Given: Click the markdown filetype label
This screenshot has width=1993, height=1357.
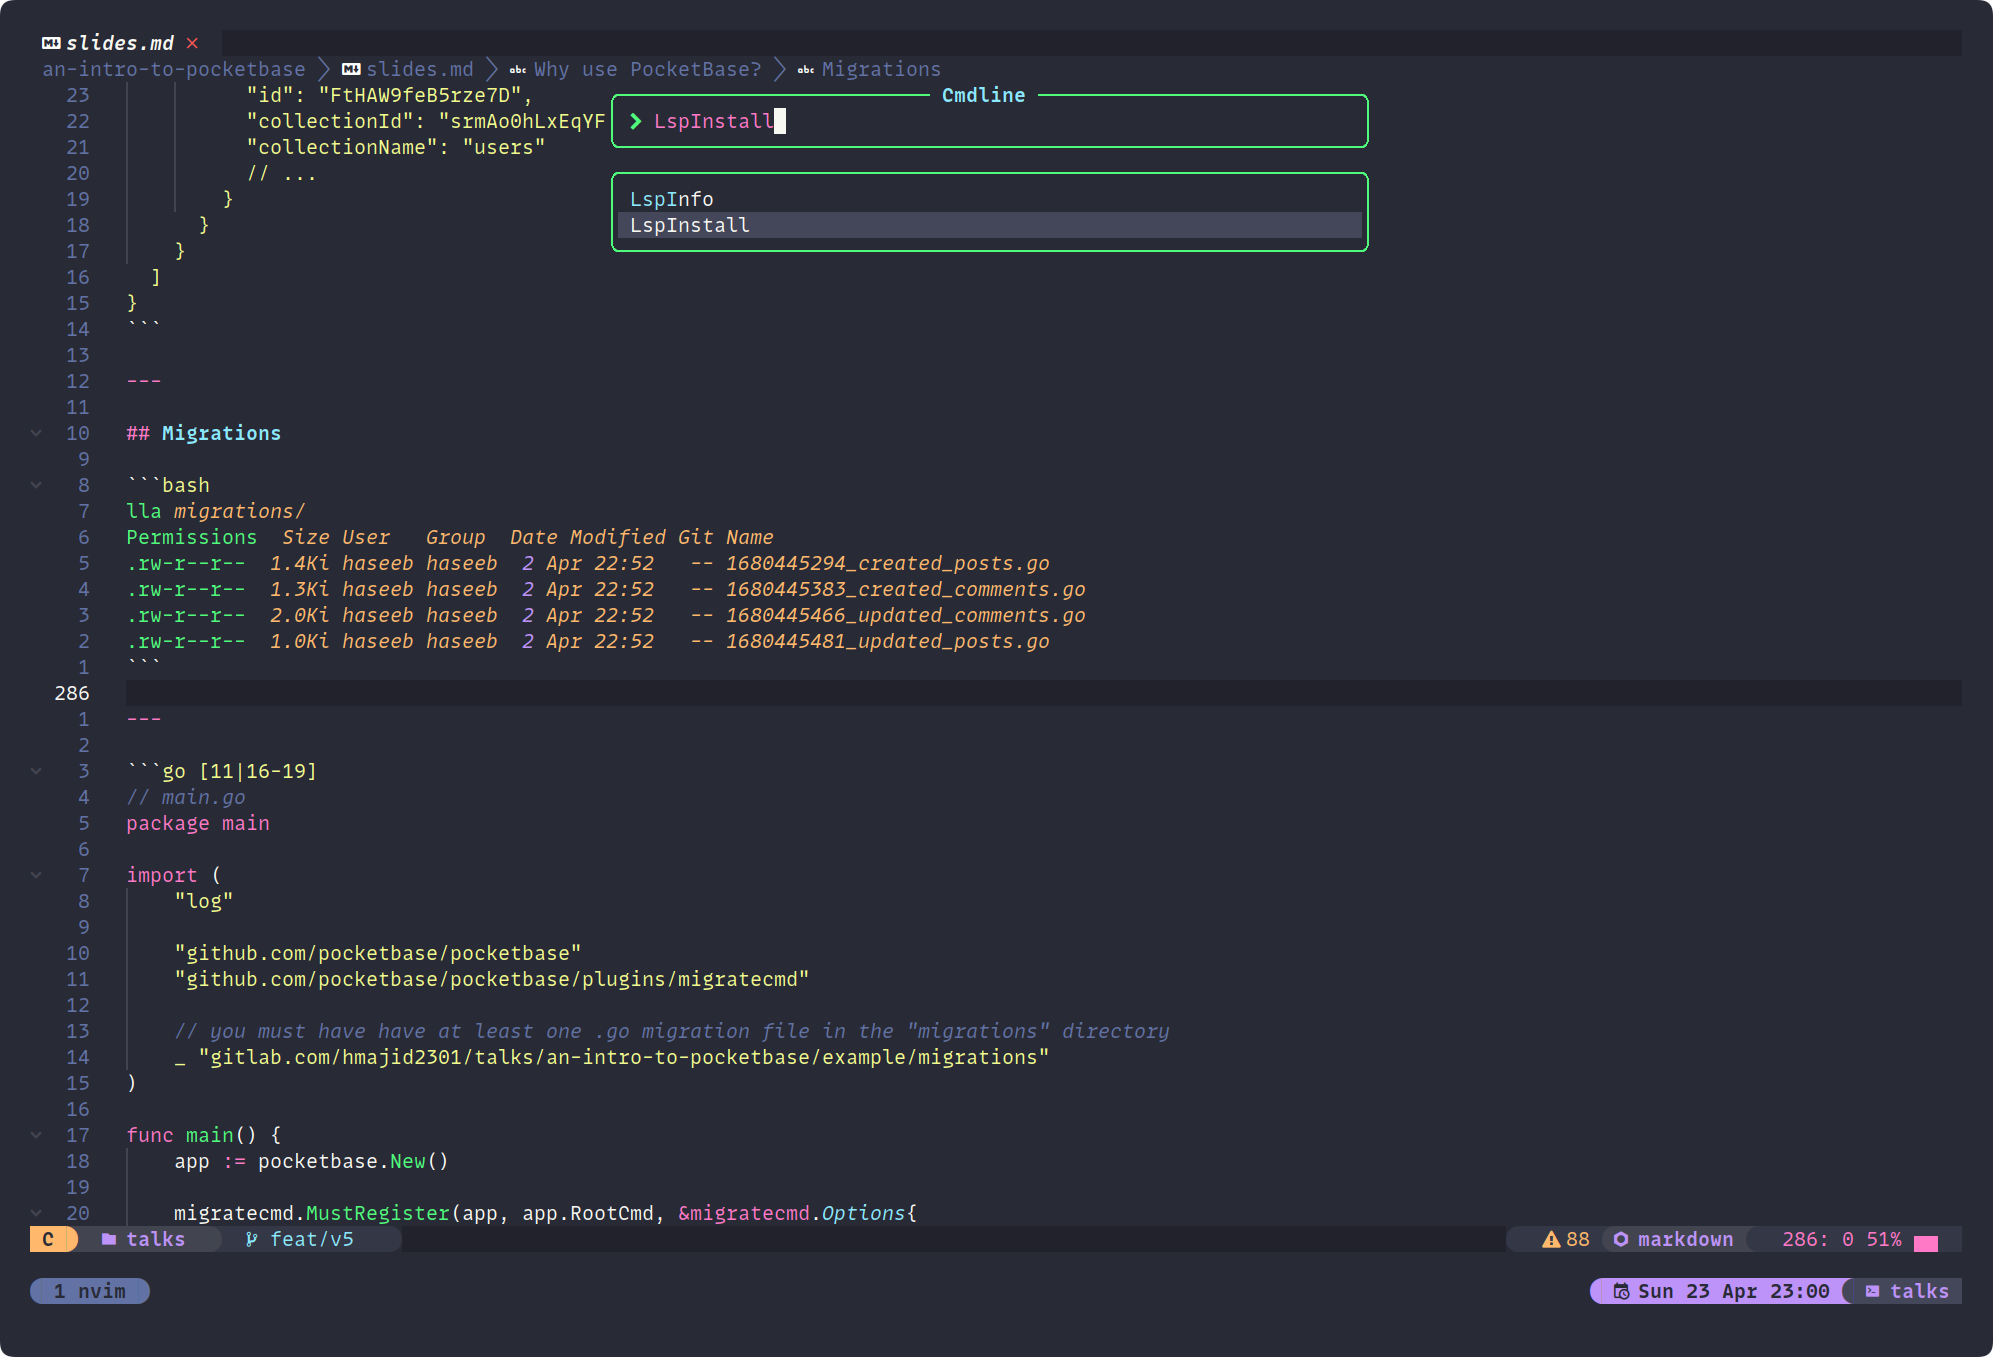Looking at the screenshot, I should pos(1686,1239).
